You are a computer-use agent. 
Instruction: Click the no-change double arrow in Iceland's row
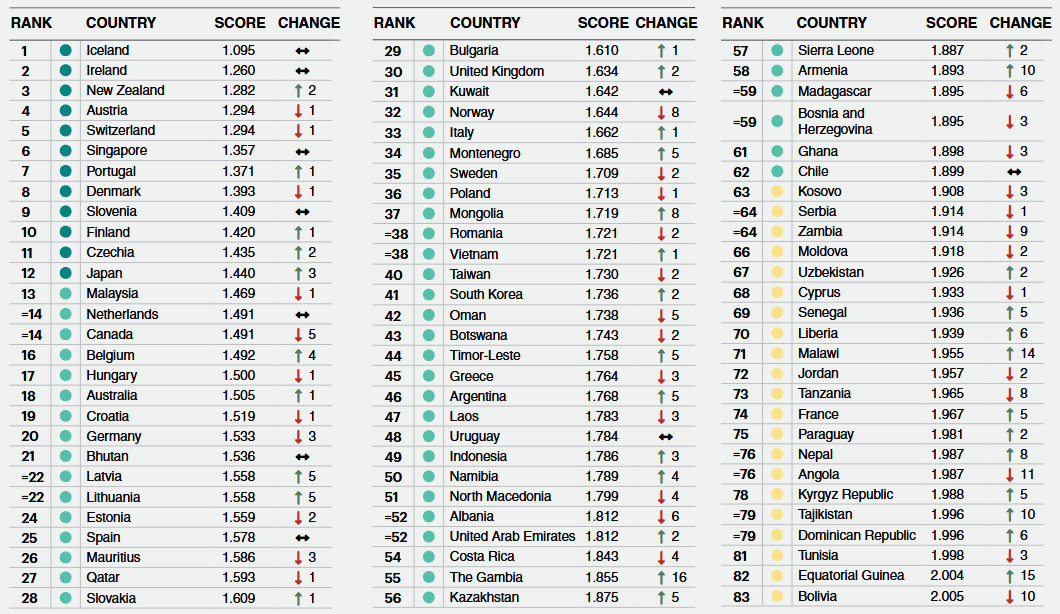(302, 50)
